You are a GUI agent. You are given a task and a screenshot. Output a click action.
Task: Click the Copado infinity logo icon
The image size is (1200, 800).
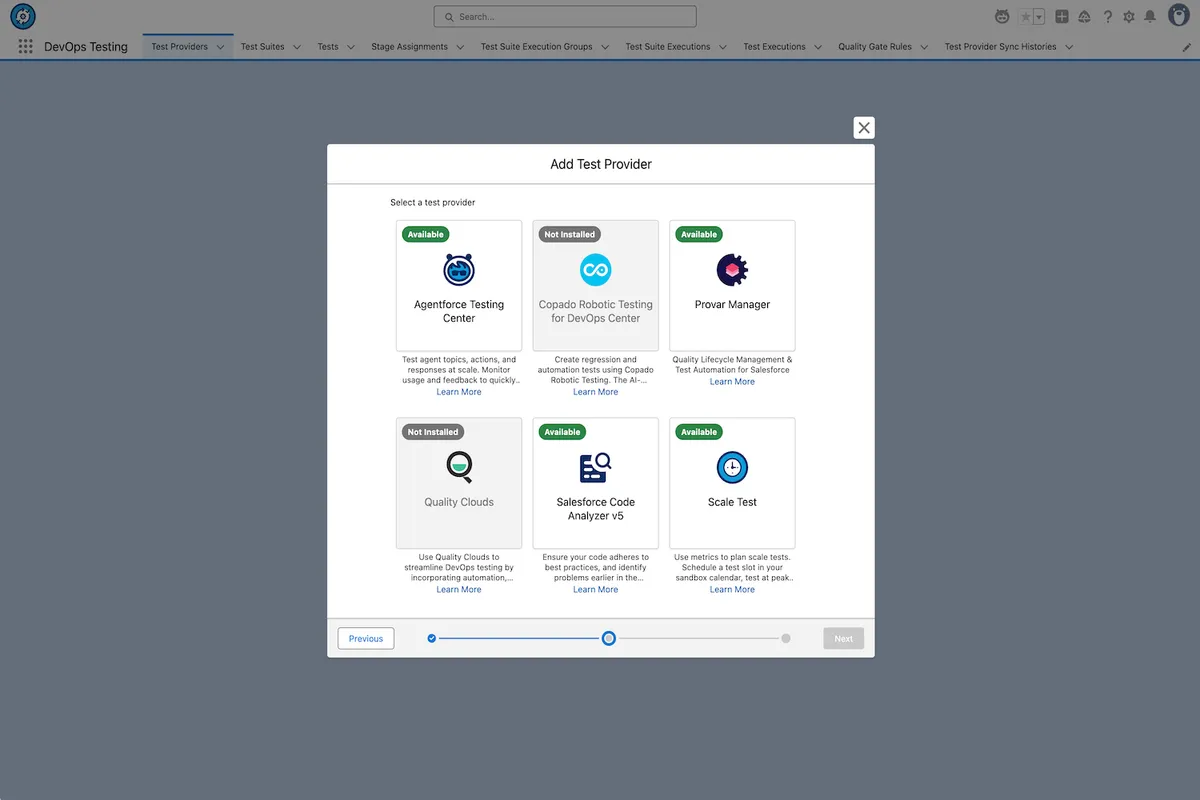pos(596,269)
